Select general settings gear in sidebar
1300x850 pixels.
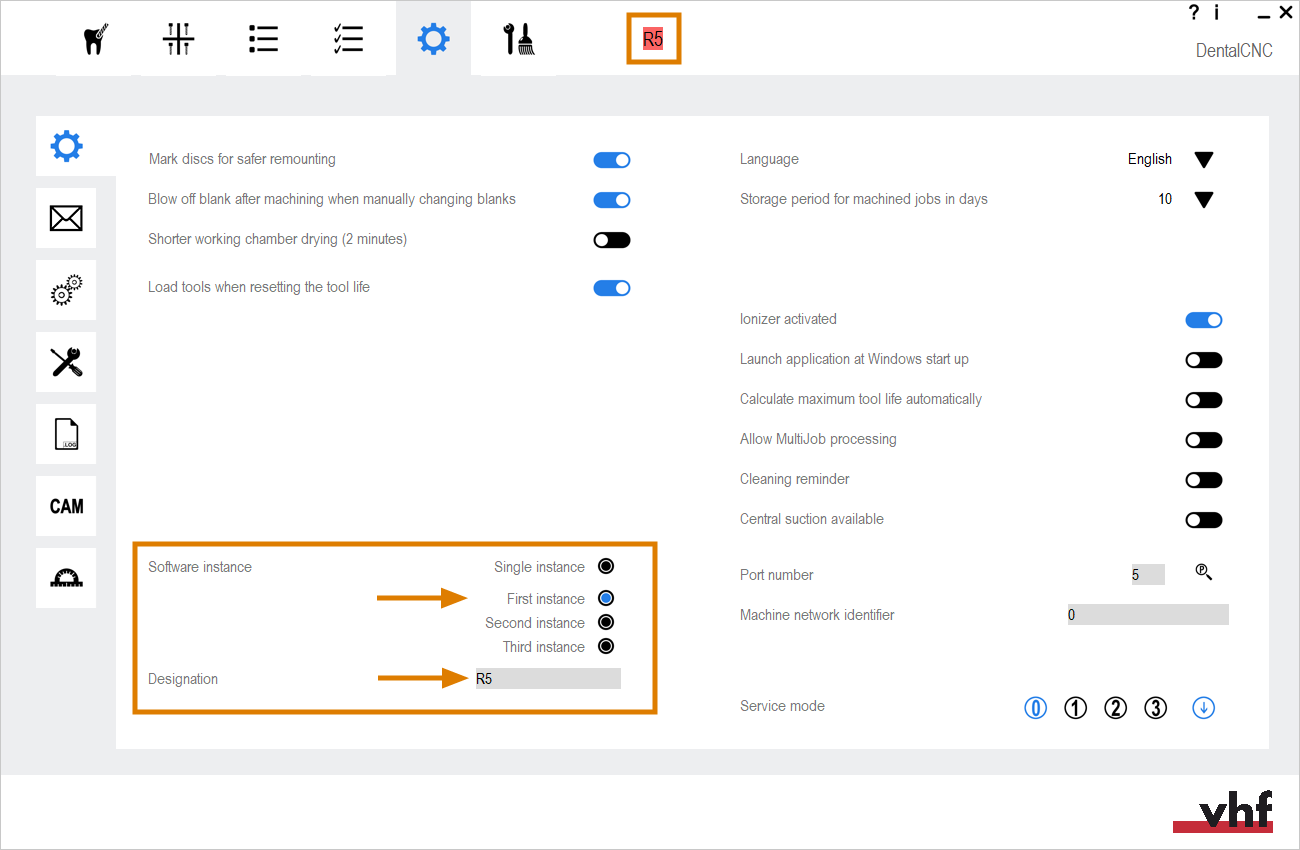[66, 147]
